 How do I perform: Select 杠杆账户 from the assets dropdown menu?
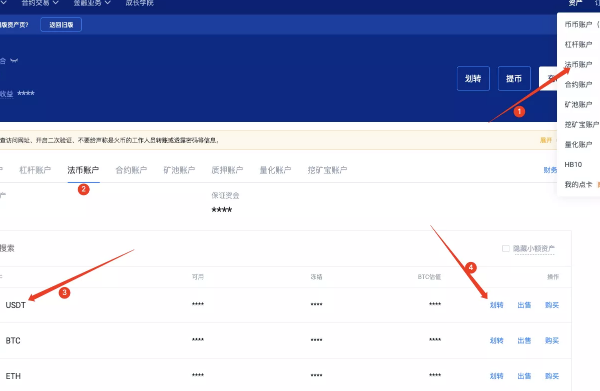pos(578,44)
